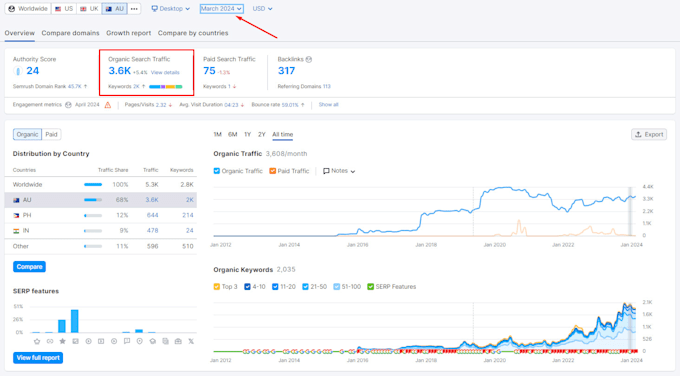Select the Worldwide database button
The height and width of the screenshot is (376, 680).
[x=28, y=9]
